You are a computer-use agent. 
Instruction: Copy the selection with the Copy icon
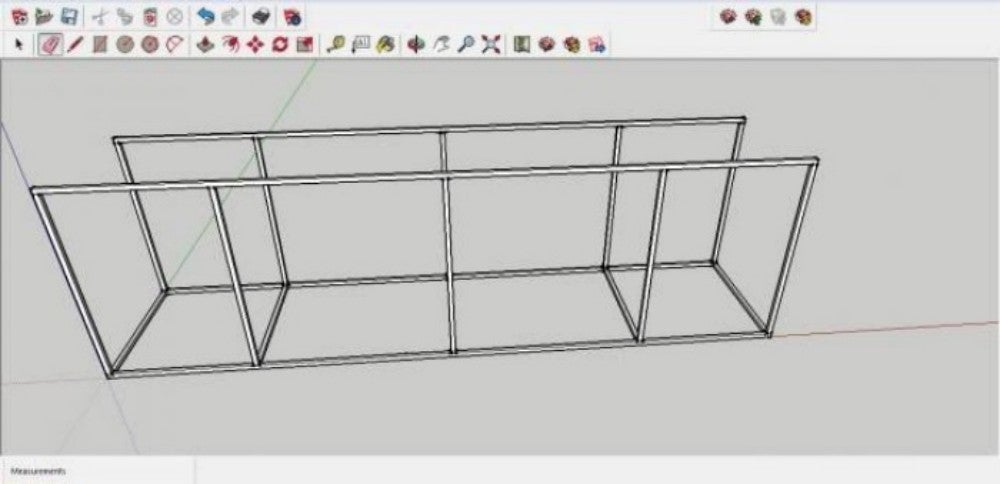click(125, 17)
